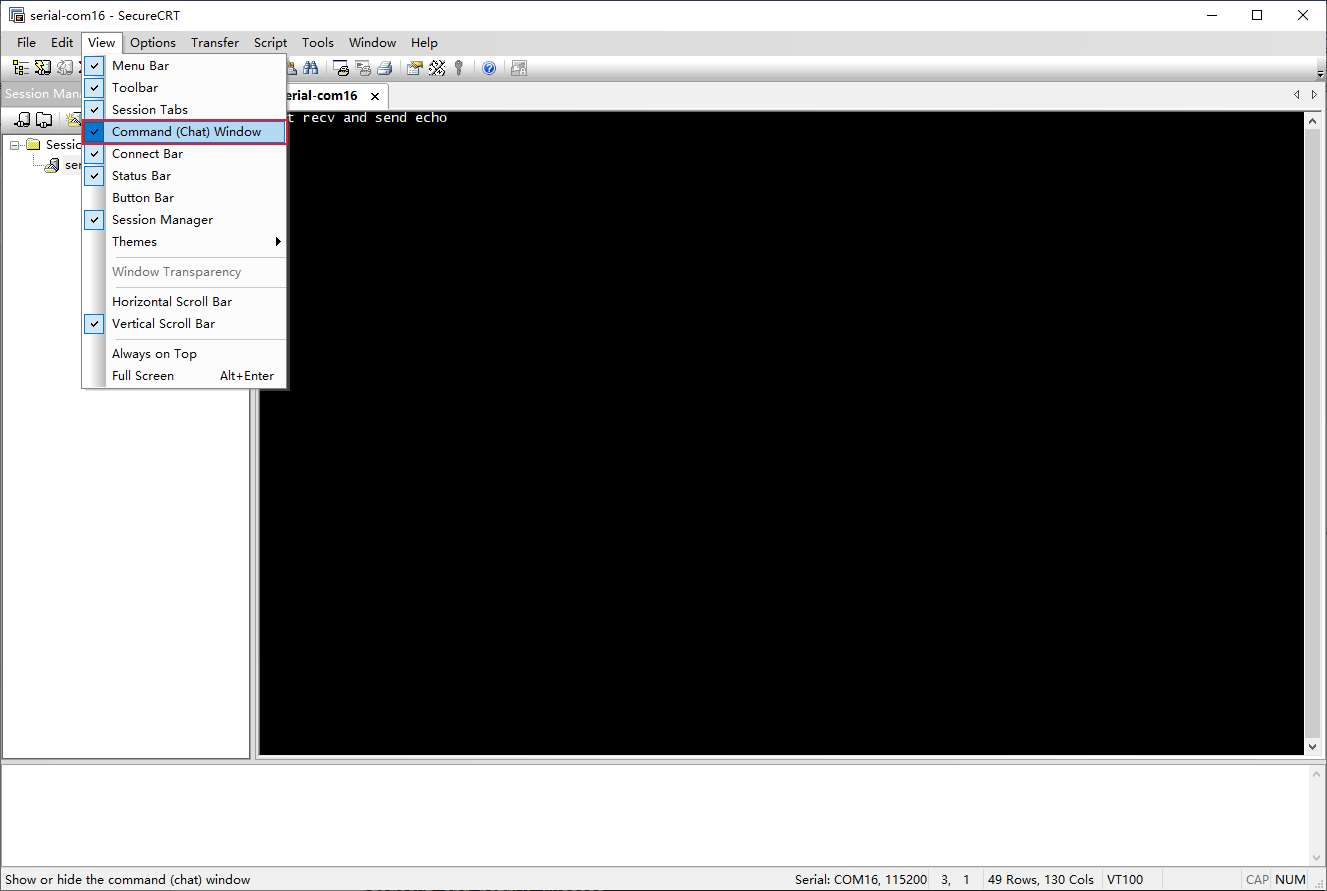Toggle Toolbar visibility in View menu

pyautogui.click(x=185, y=88)
